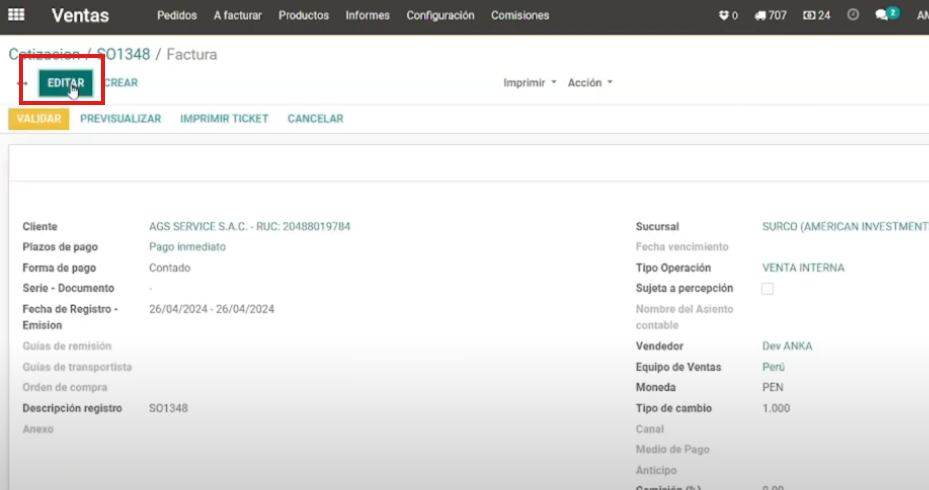Open the truck icon showing 707
This screenshot has width=929, height=490.
click(x=770, y=15)
